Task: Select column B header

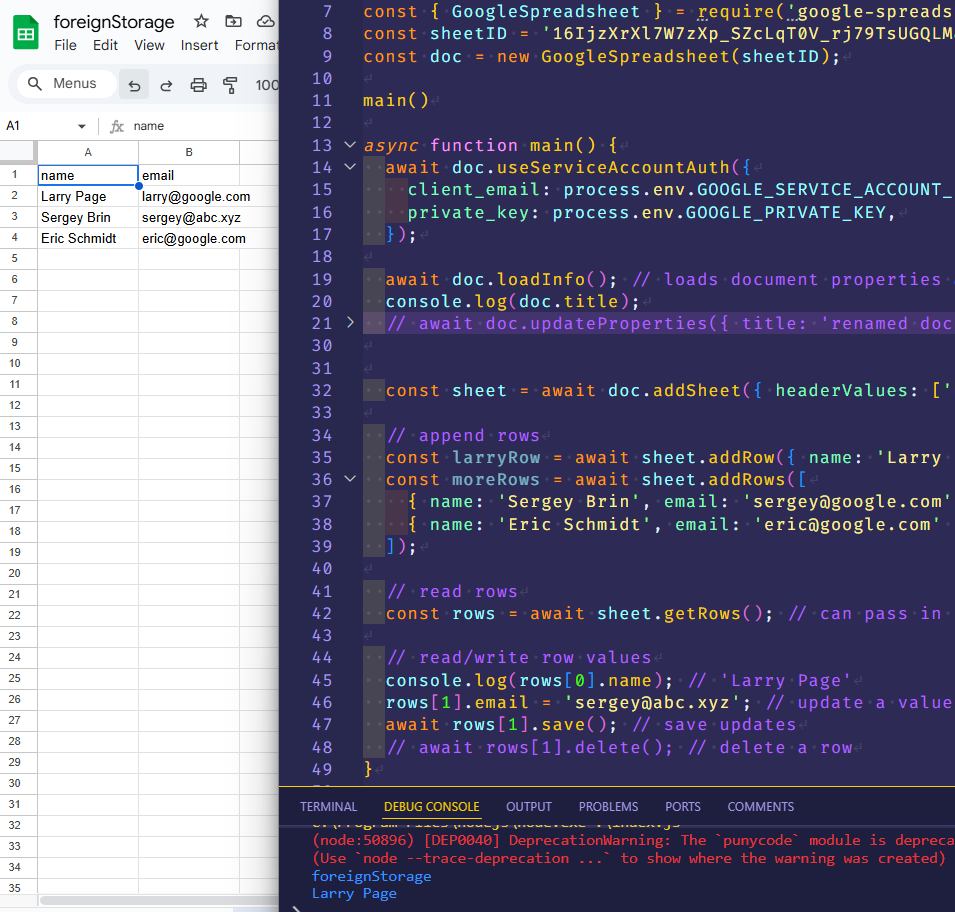Action: [189, 152]
